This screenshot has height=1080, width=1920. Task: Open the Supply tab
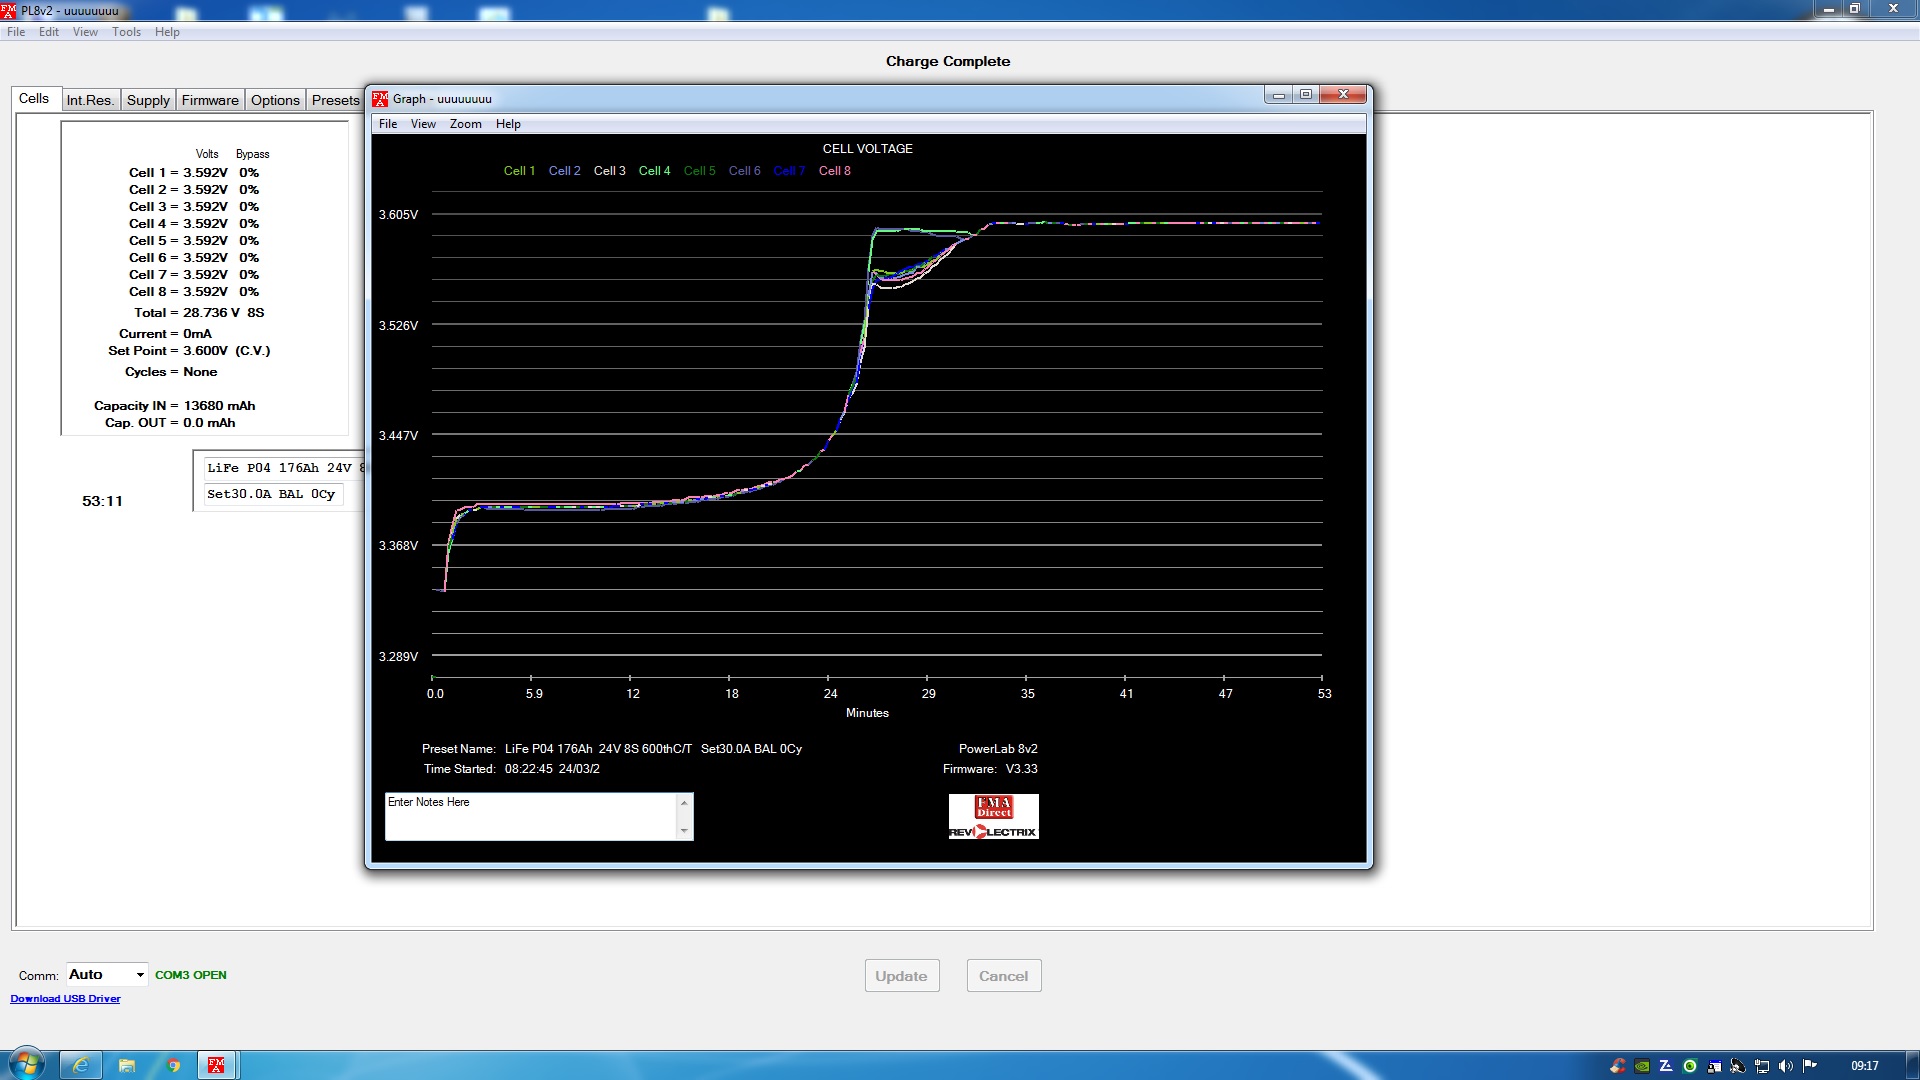[148, 100]
